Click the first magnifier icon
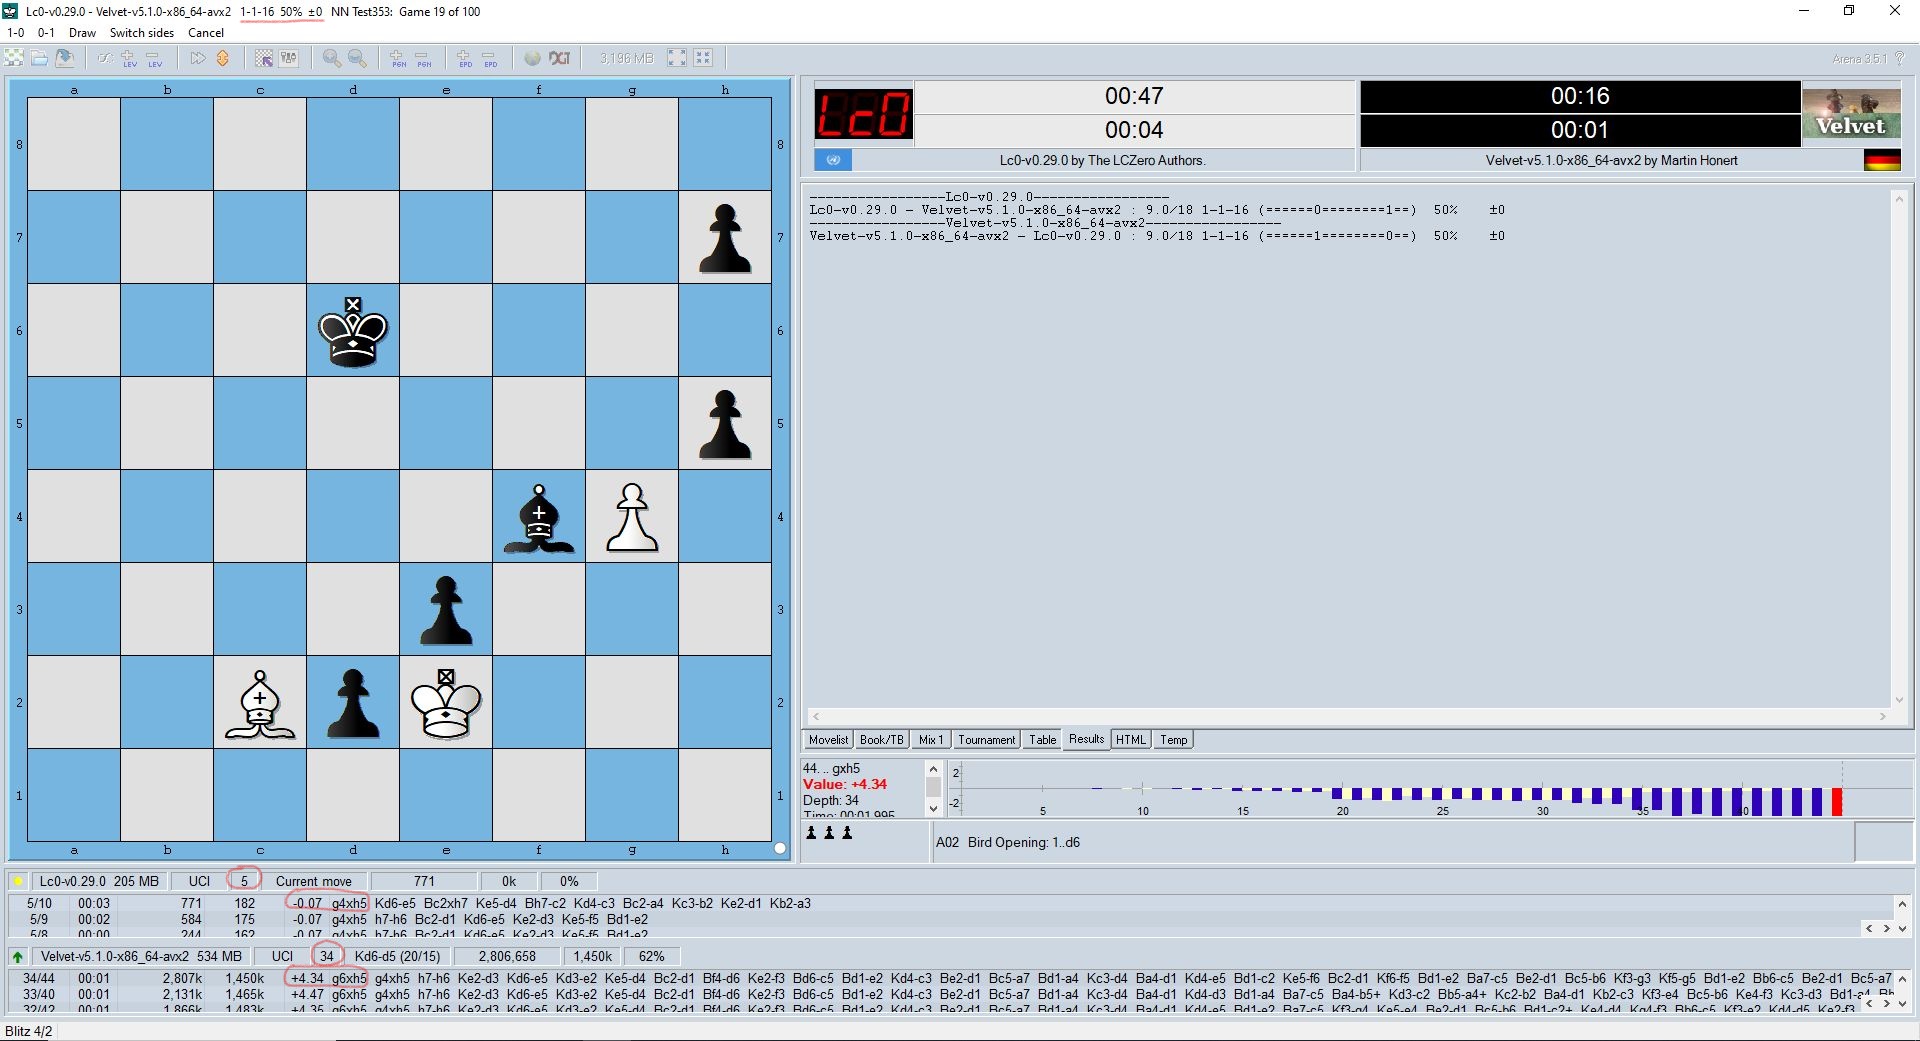This screenshot has width=1920, height=1041. tap(332, 58)
